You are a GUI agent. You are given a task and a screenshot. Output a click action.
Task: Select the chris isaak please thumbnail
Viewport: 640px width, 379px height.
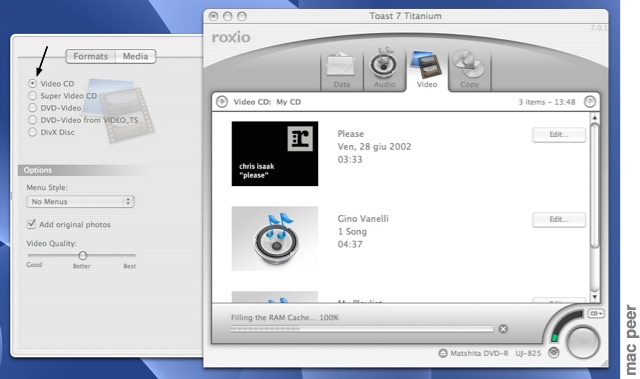pos(275,154)
